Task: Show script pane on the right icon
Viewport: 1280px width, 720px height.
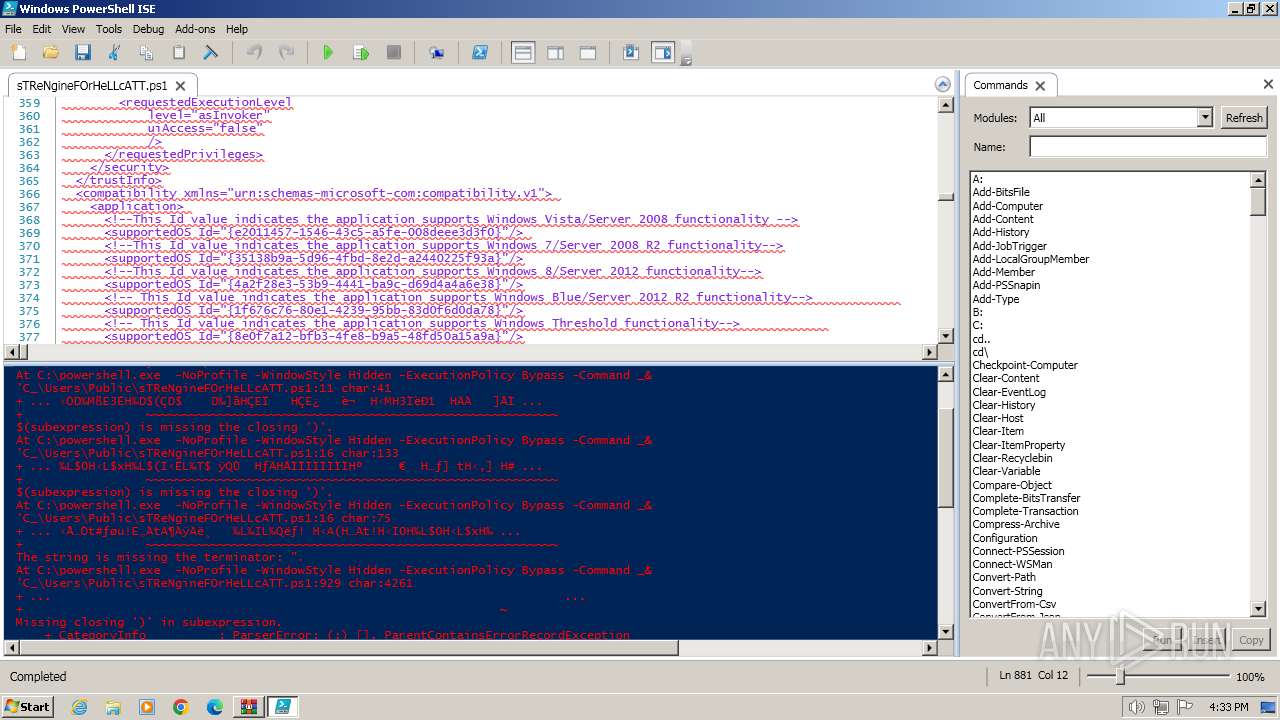Action: click(556, 53)
